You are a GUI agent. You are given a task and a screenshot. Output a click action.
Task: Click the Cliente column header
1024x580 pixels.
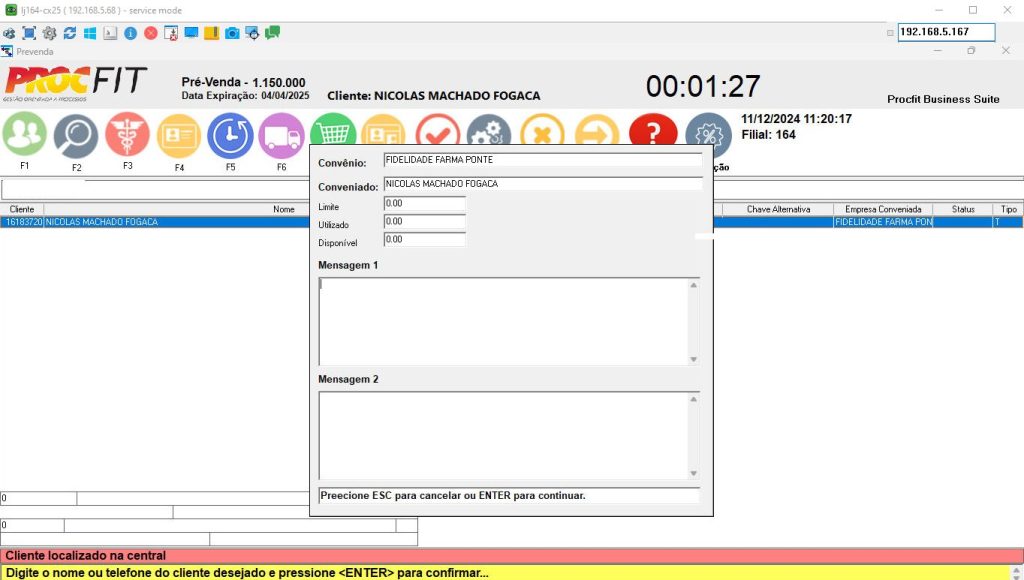coord(22,209)
